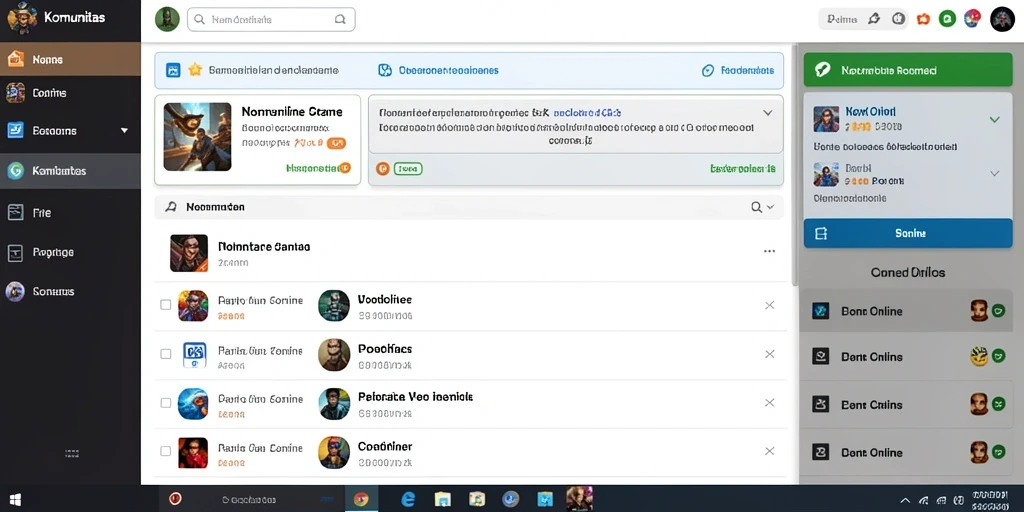Open the Nonne sidebar item
1024x512 pixels.
(70, 59)
